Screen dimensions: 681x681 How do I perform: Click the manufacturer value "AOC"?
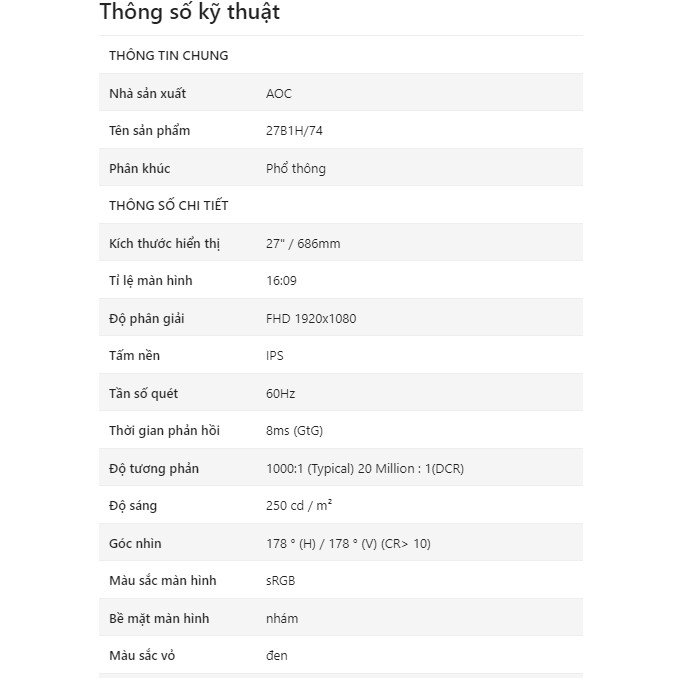279,93
